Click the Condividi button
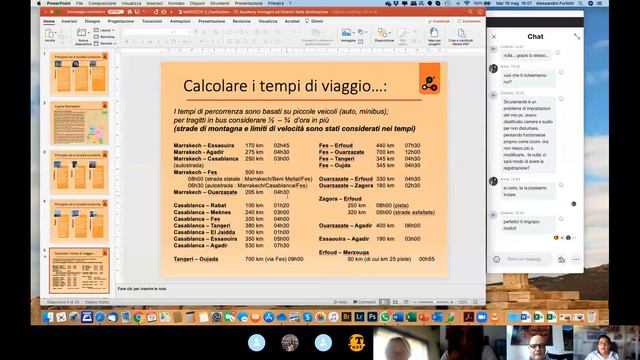The height and width of the screenshot is (360, 640). point(439,21)
